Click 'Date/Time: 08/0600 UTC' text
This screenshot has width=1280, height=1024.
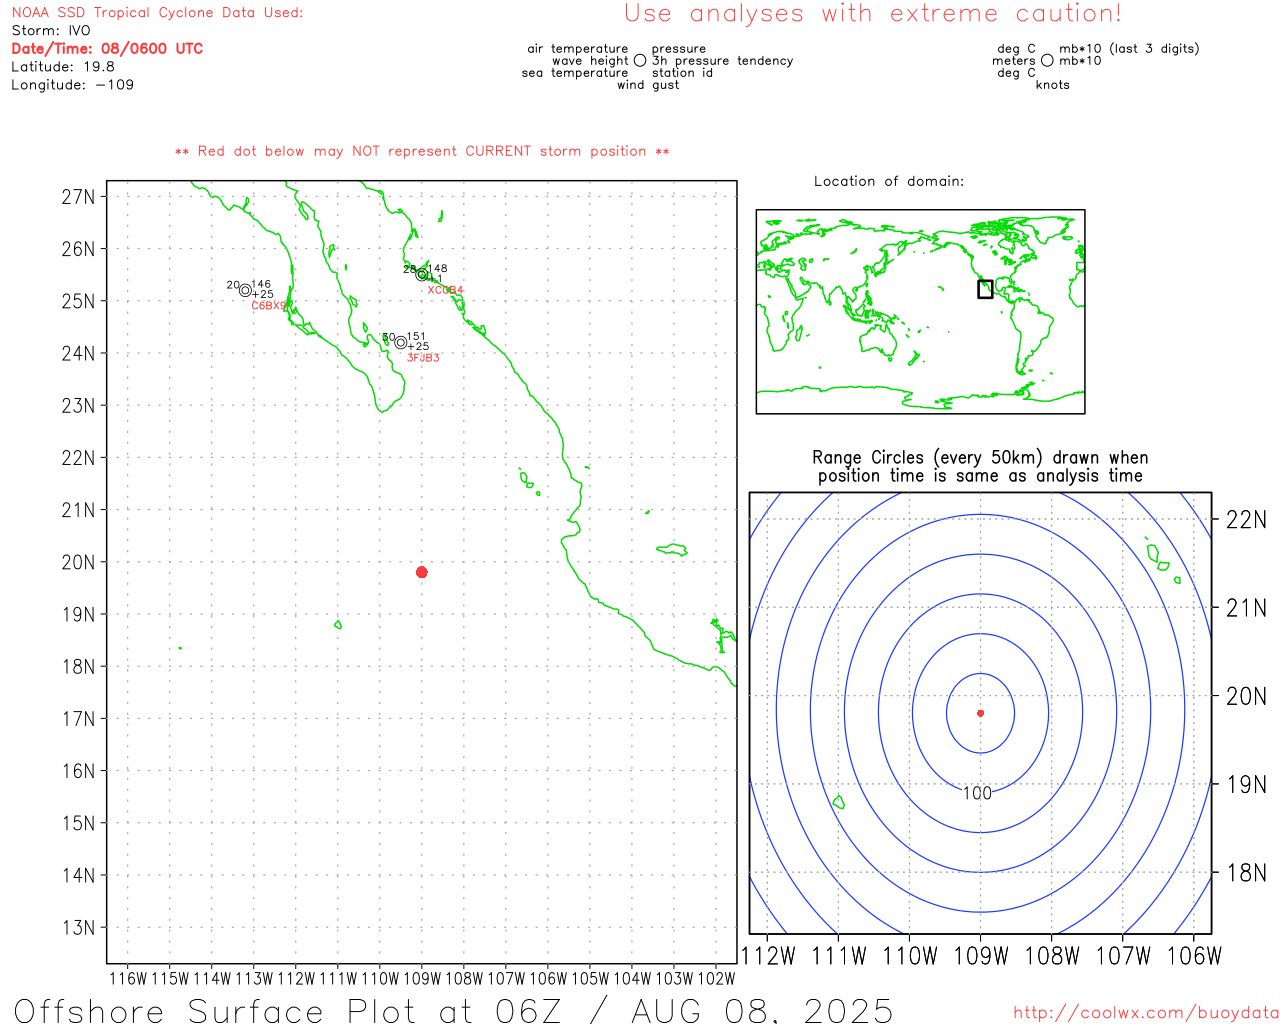click(x=107, y=49)
